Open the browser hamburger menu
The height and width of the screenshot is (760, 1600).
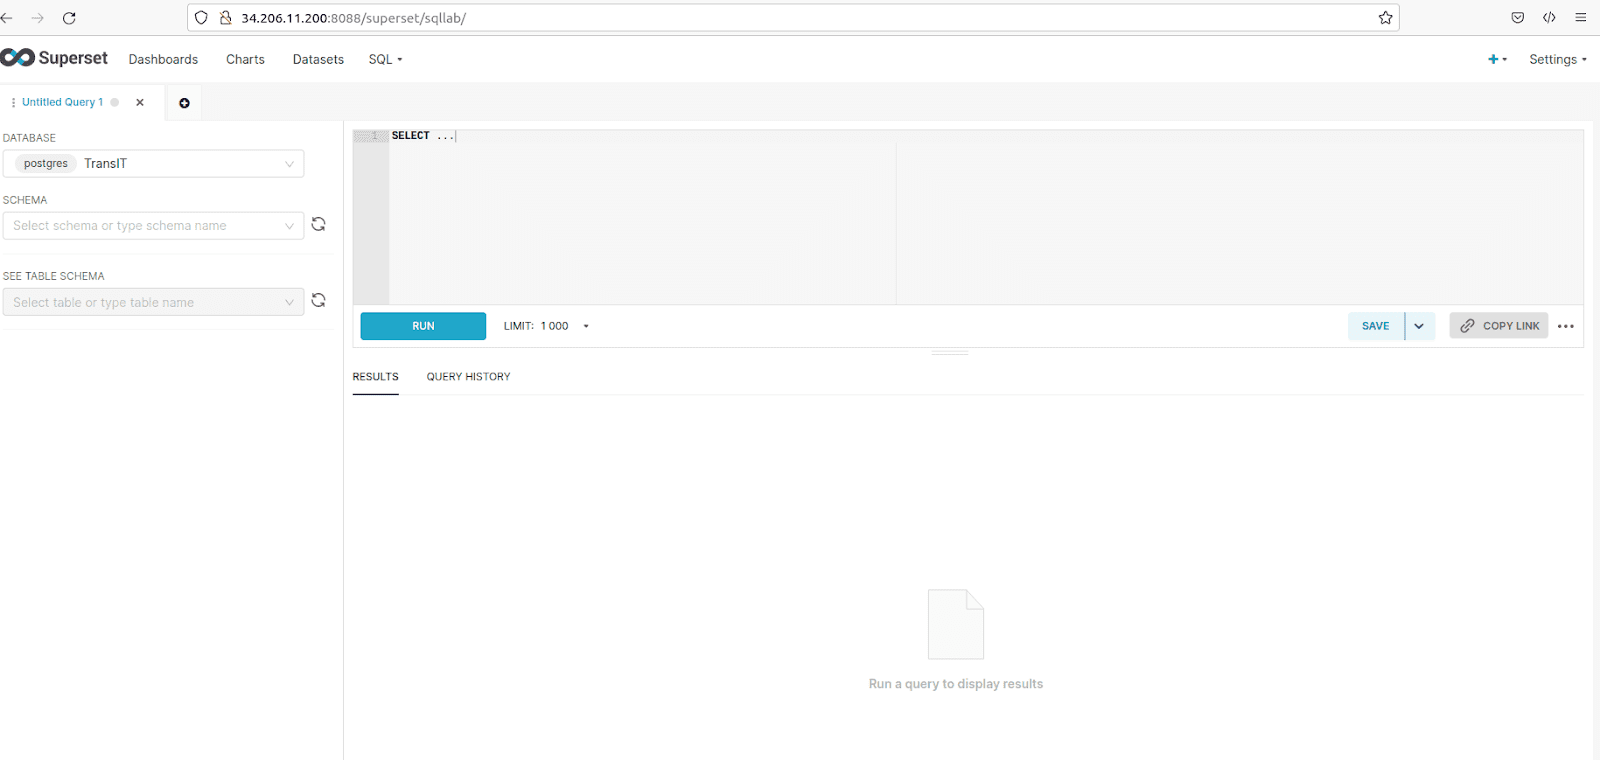click(x=1580, y=18)
